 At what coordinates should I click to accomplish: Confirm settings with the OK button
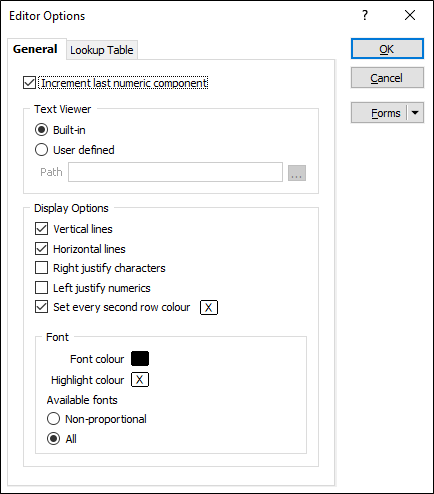pyautogui.click(x=387, y=49)
